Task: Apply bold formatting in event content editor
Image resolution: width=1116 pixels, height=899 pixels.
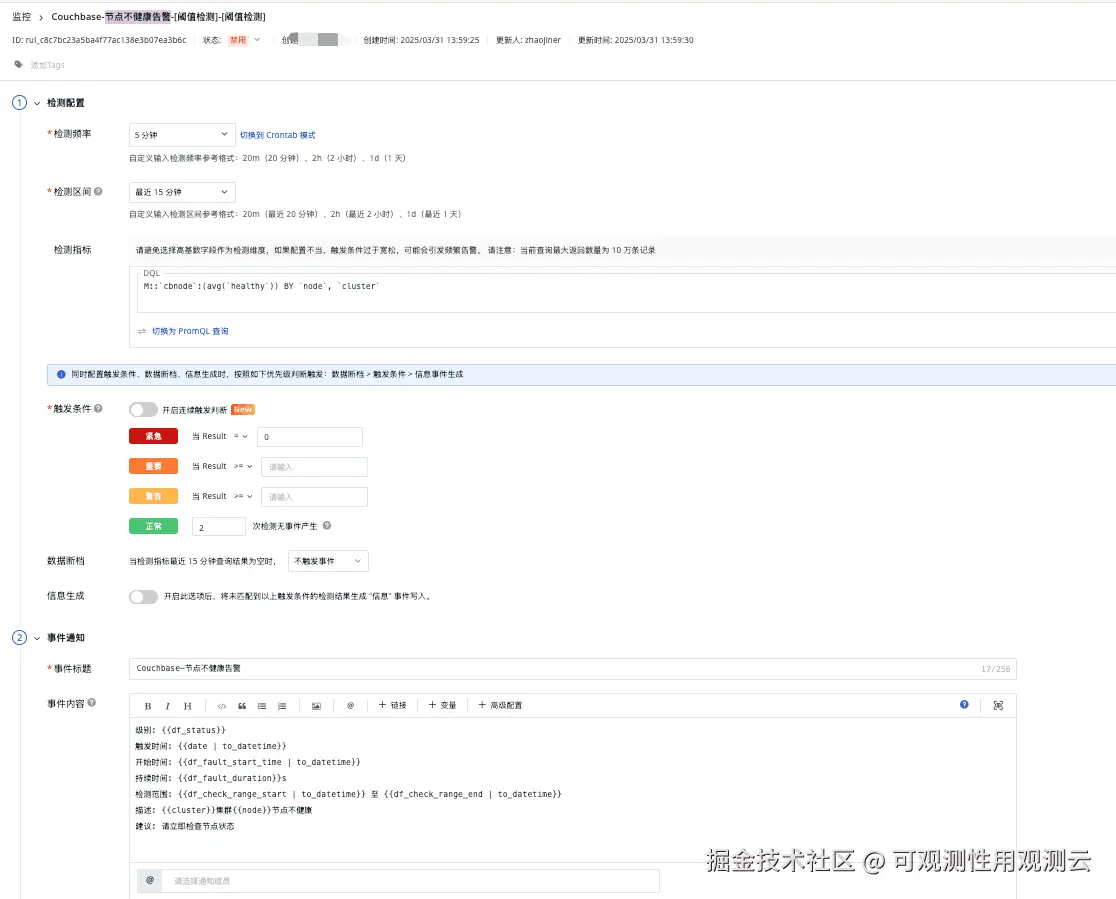Action: coord(148,706)
